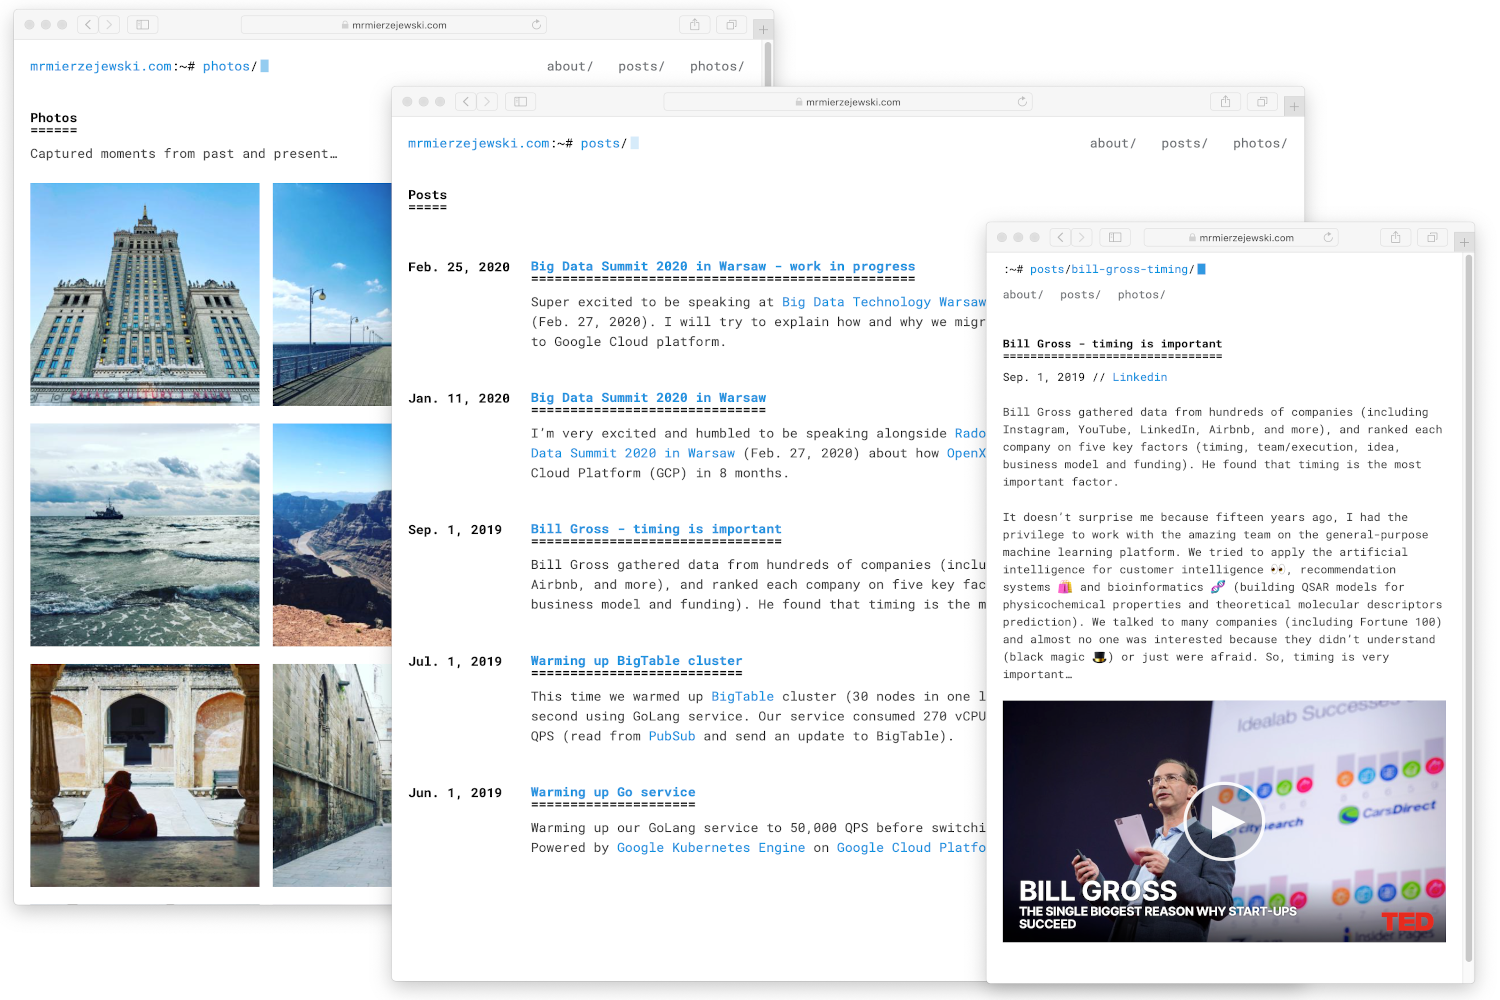
Task: Open the sea with ship photo thumbnail
Action: click(145, 534)
